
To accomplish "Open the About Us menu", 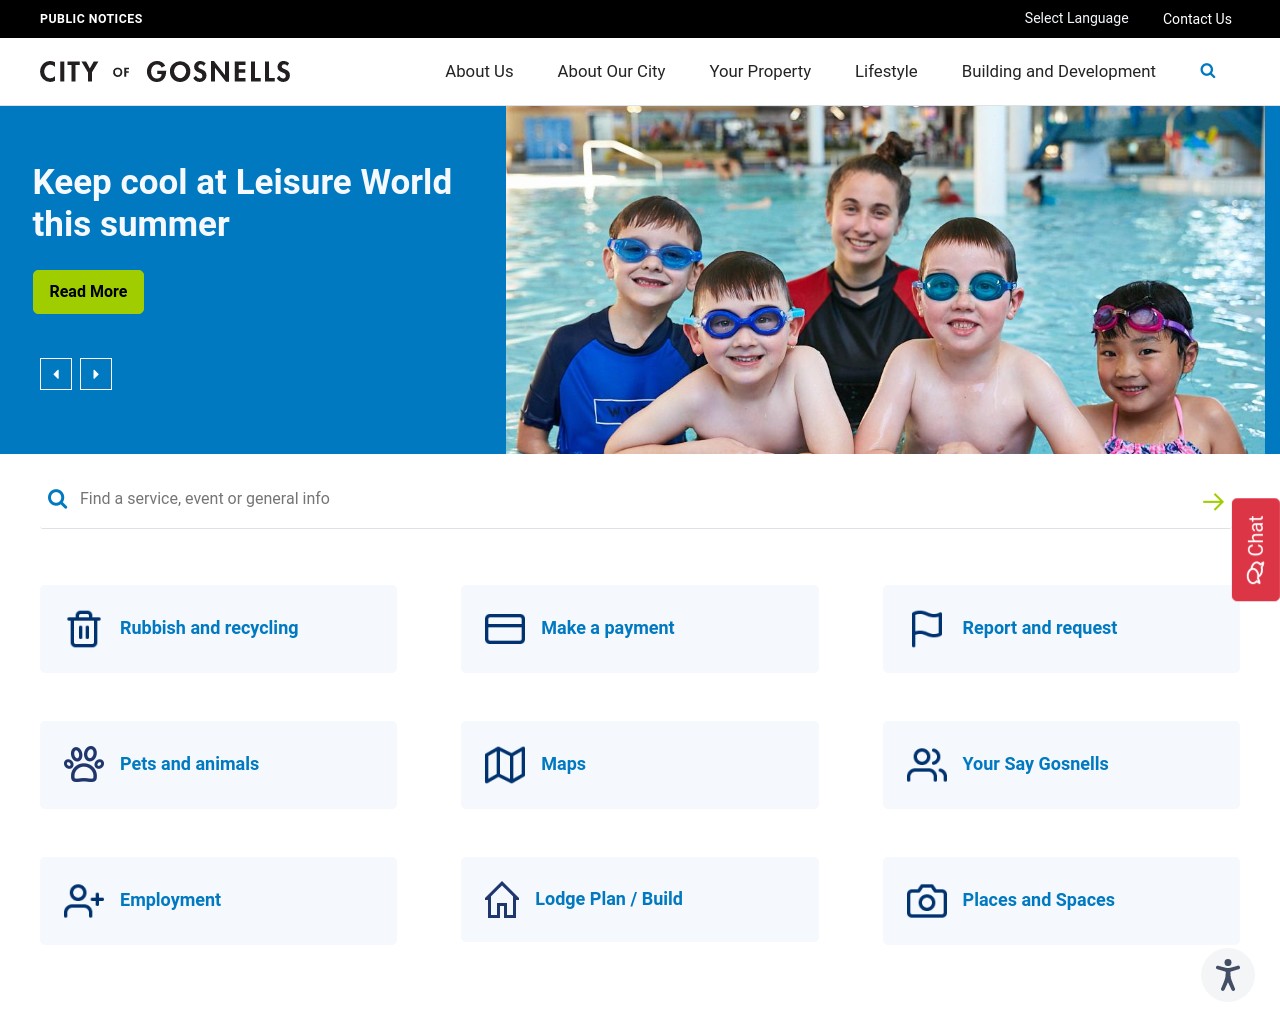I will [x=479, y=71].
